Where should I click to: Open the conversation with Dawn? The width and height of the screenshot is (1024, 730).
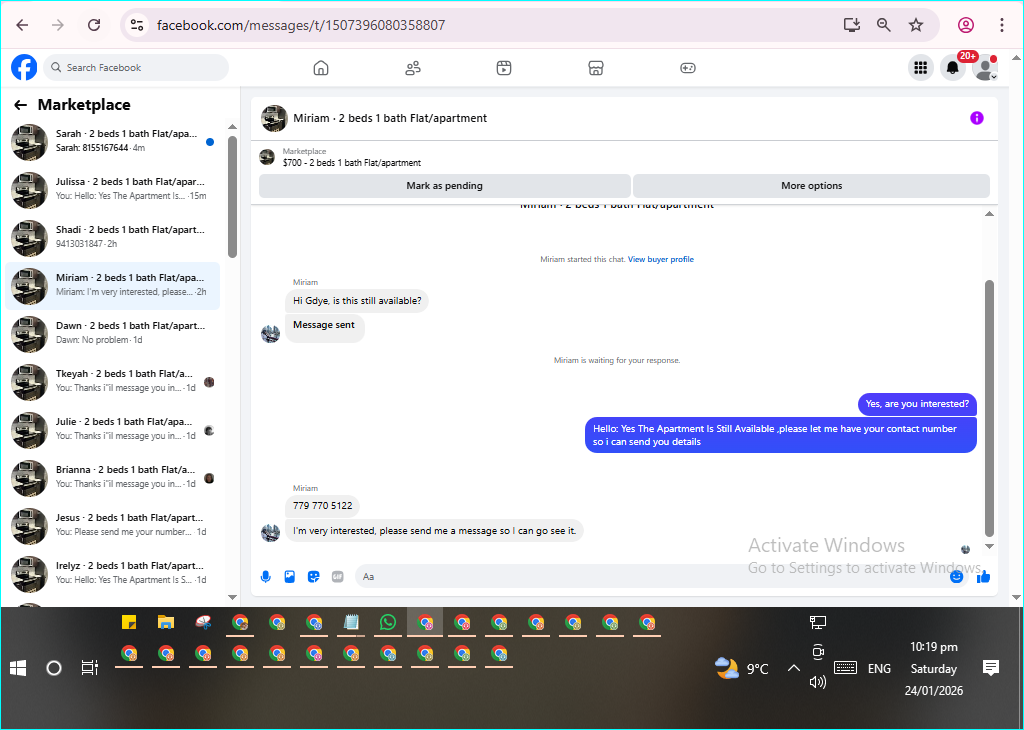tap(112, 334)
